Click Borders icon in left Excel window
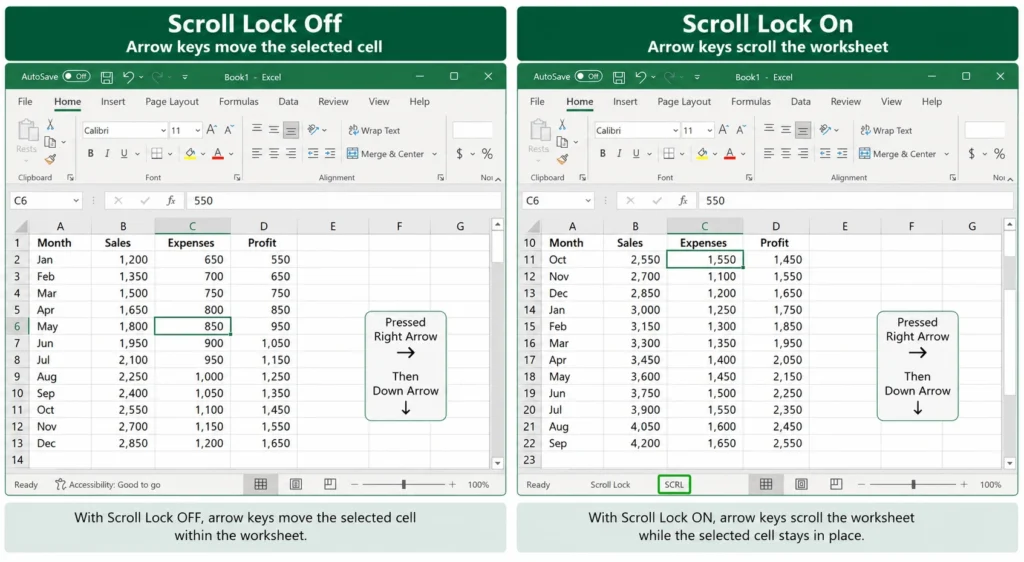The width and height of the screenshot is (1024, 562). point(157,153)
